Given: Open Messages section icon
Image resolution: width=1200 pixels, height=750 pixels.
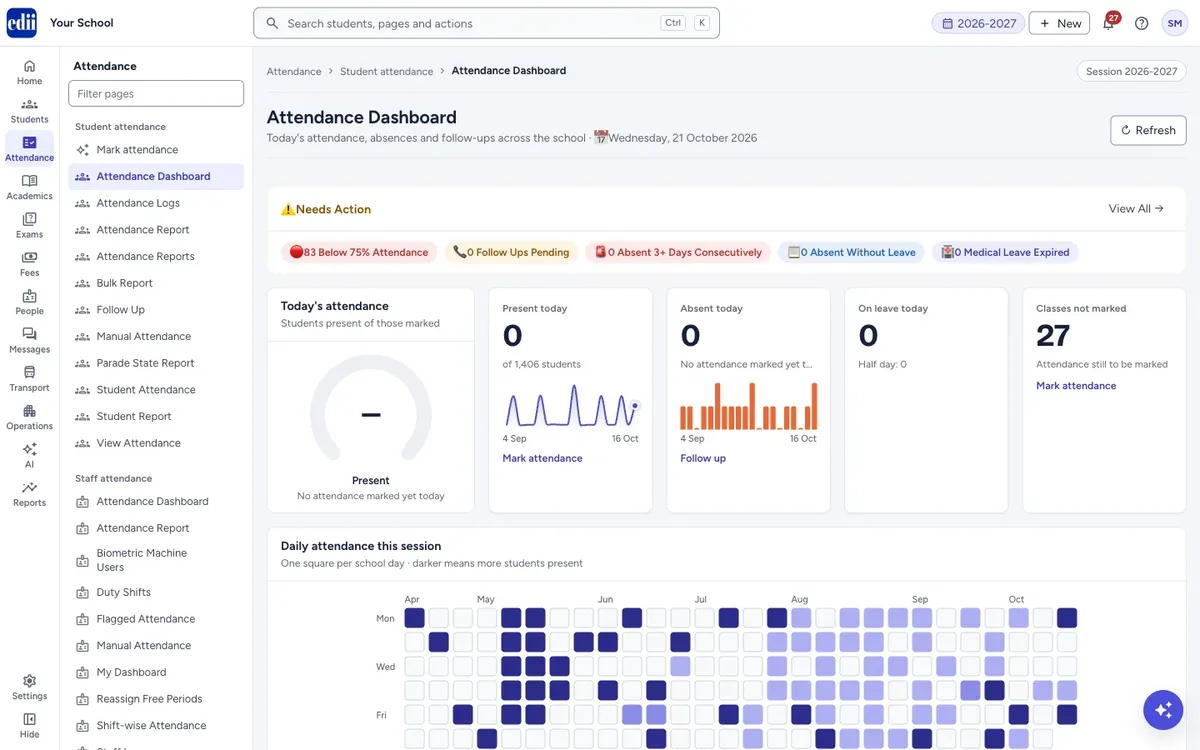Looking at the screenshot, I should [29, 341].
